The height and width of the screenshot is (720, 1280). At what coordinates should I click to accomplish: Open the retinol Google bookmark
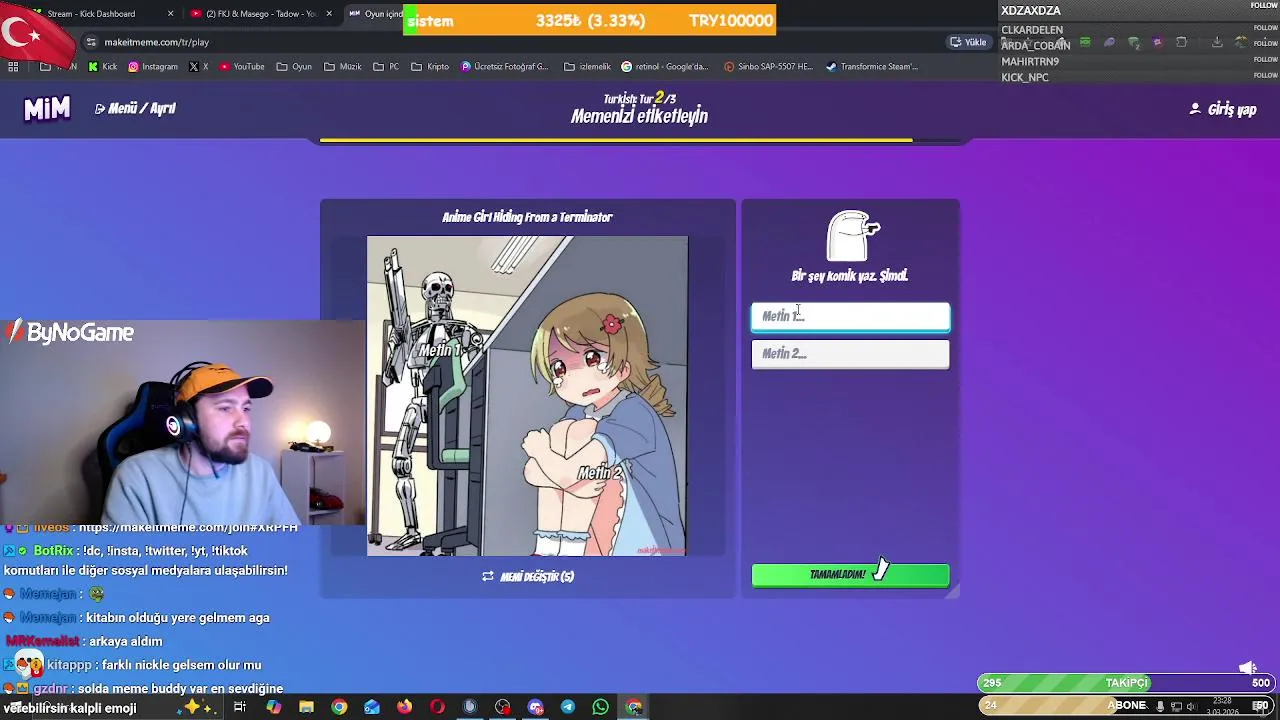coord(664,67)
